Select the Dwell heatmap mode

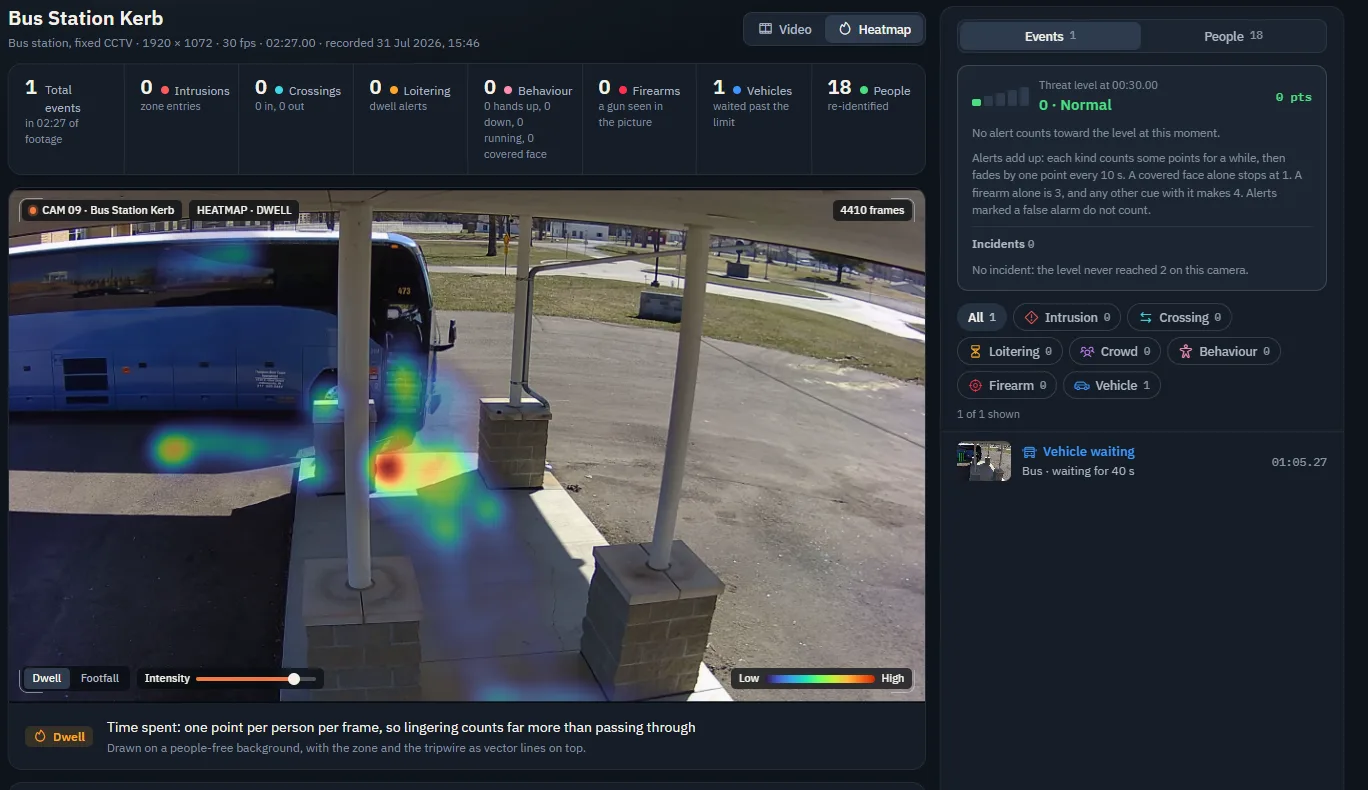tap(47, 678)
